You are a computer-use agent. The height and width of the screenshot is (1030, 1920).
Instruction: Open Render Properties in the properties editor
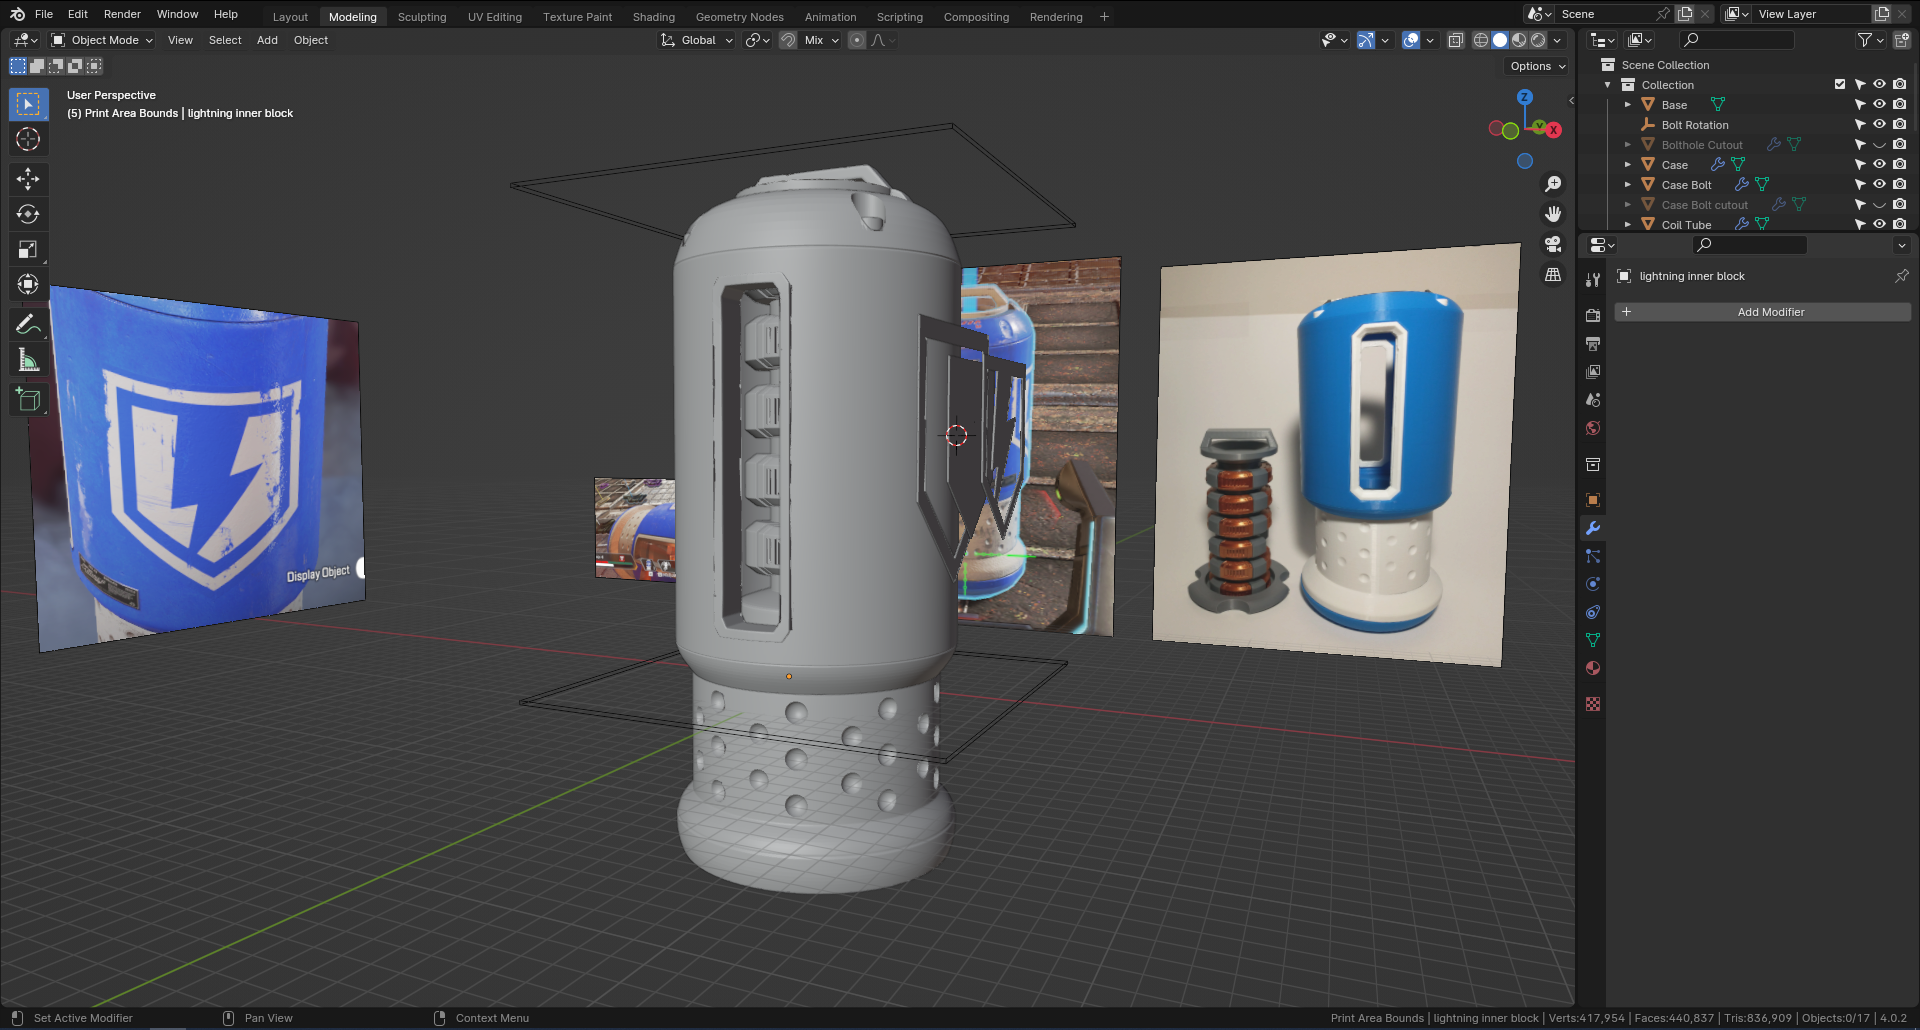point(1592,314)
